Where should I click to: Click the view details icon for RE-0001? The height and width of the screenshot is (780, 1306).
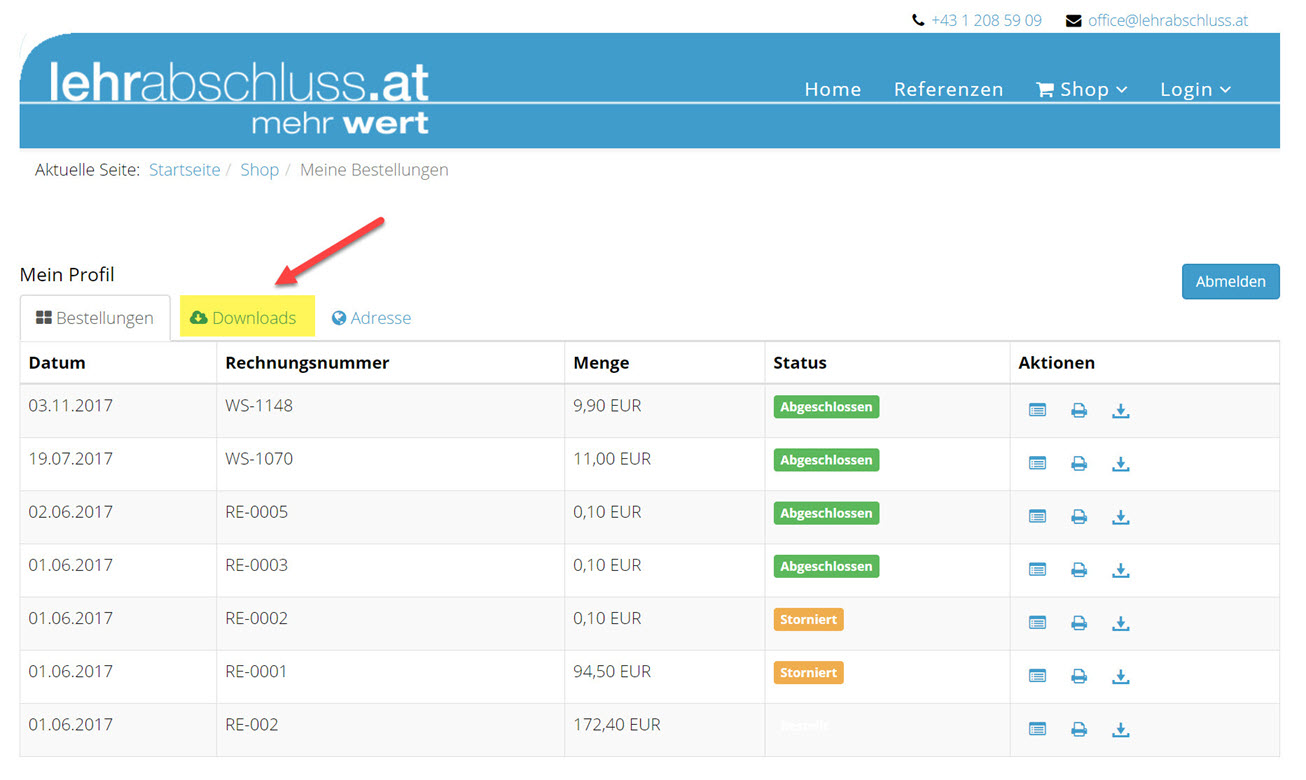pyautogui.click(x=1037, y=676)
